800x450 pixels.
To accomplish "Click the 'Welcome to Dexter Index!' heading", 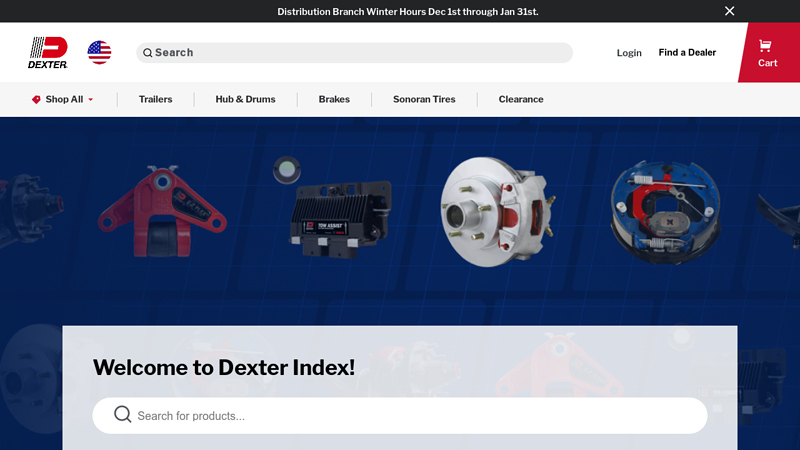I will [x=223, y=367].
